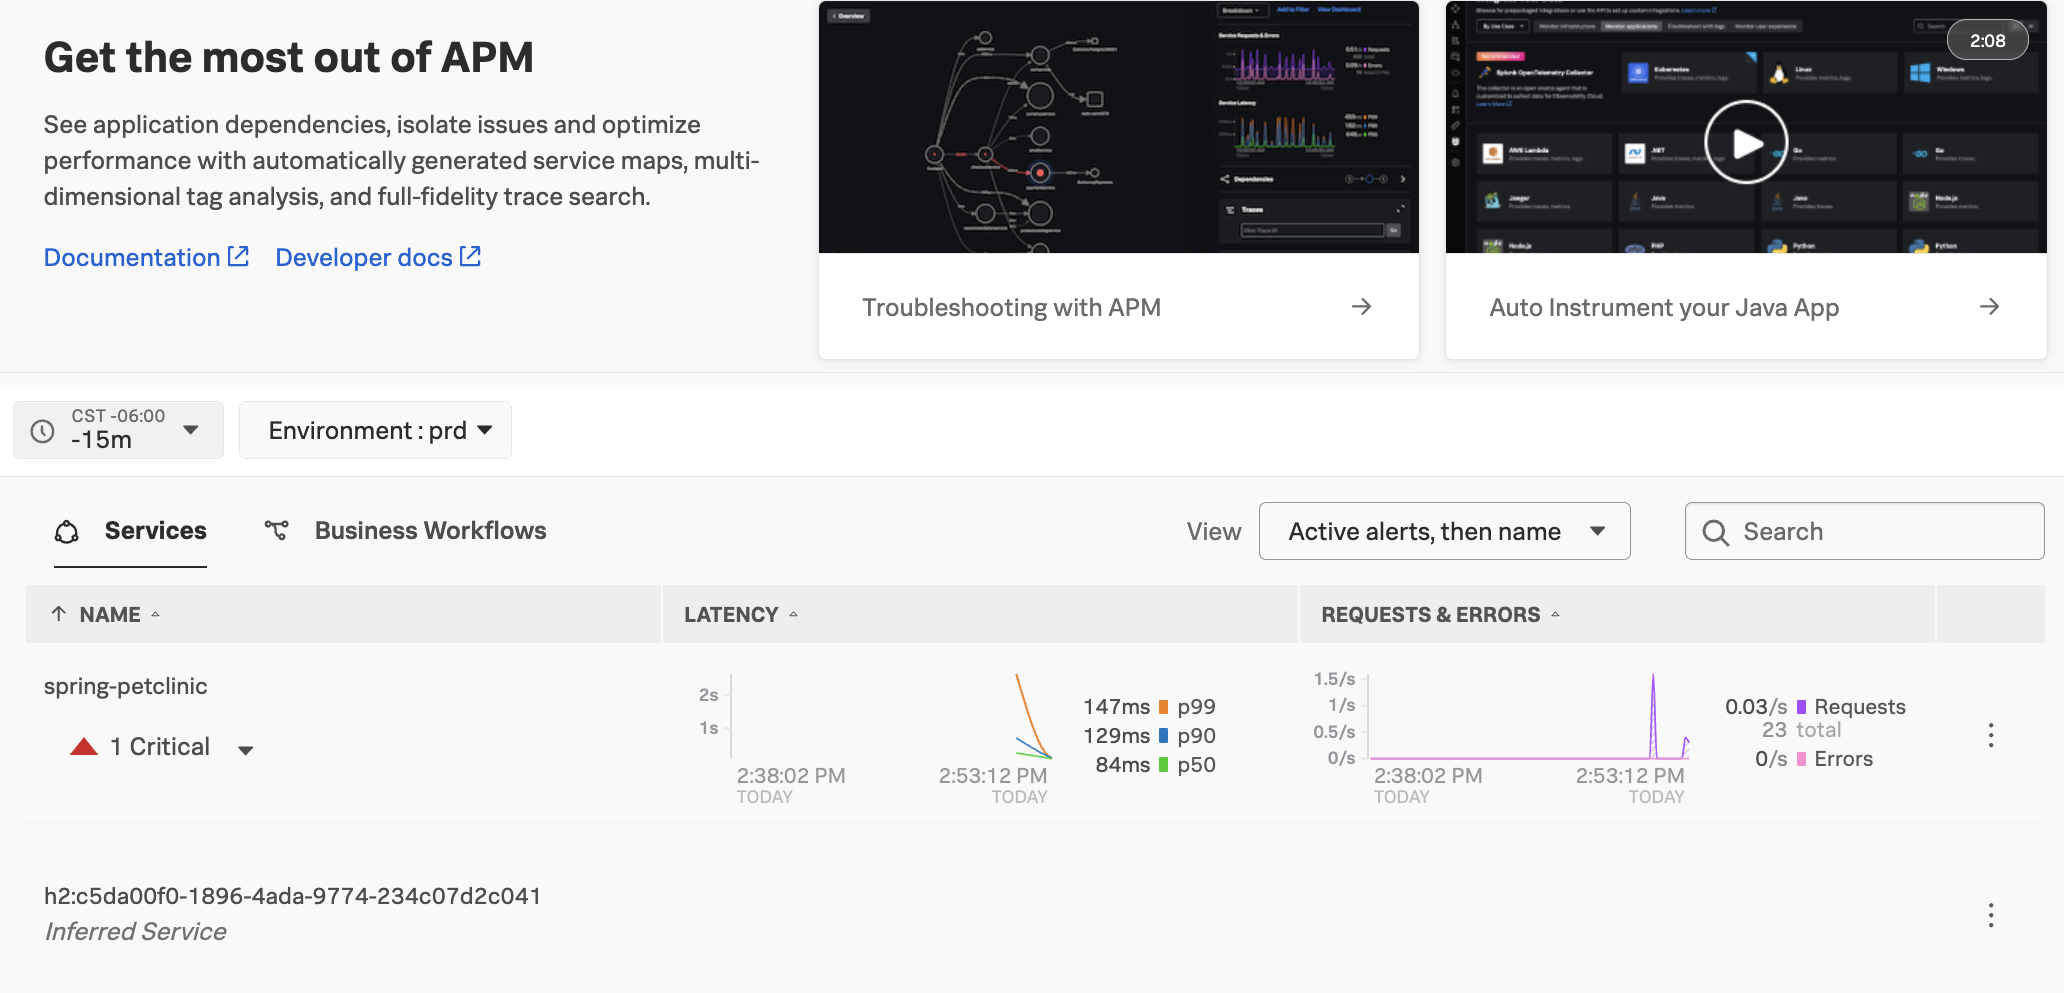Screen dimensions: 2064x993
Task: Open the more-actions menu for spring-petclinic
Action: pos(1991,735)
